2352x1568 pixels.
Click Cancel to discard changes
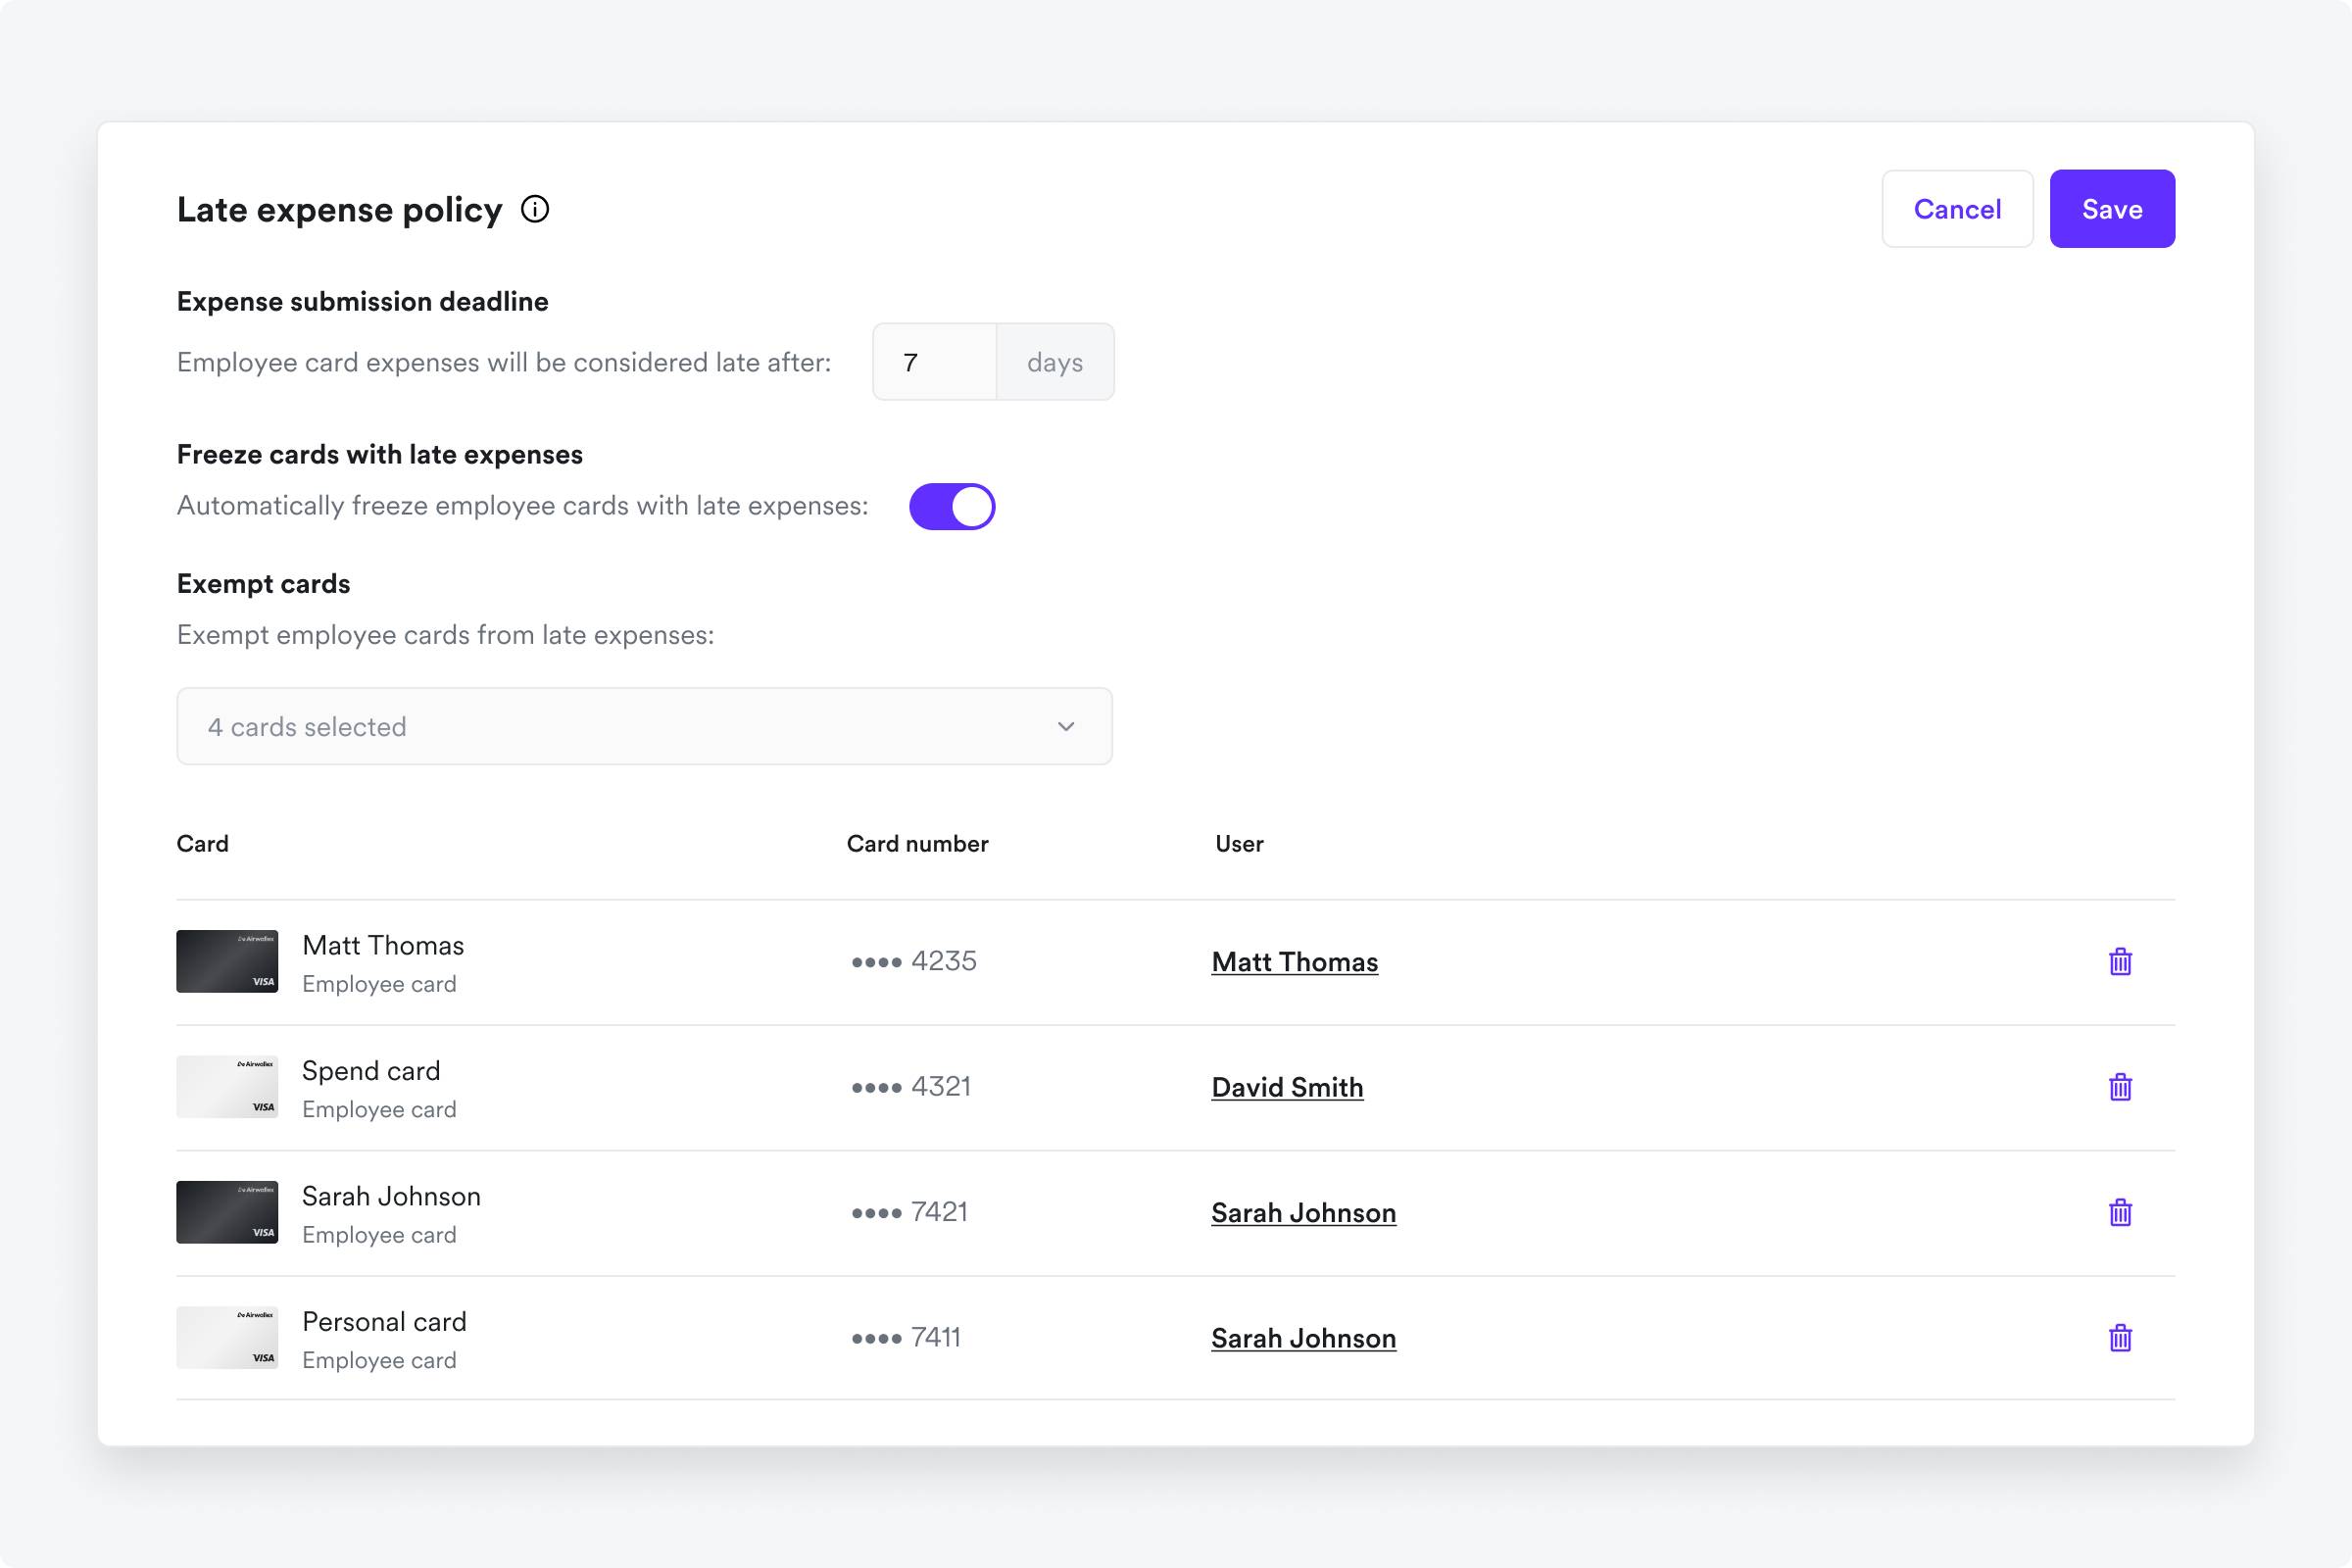(x=1956, y=209)
